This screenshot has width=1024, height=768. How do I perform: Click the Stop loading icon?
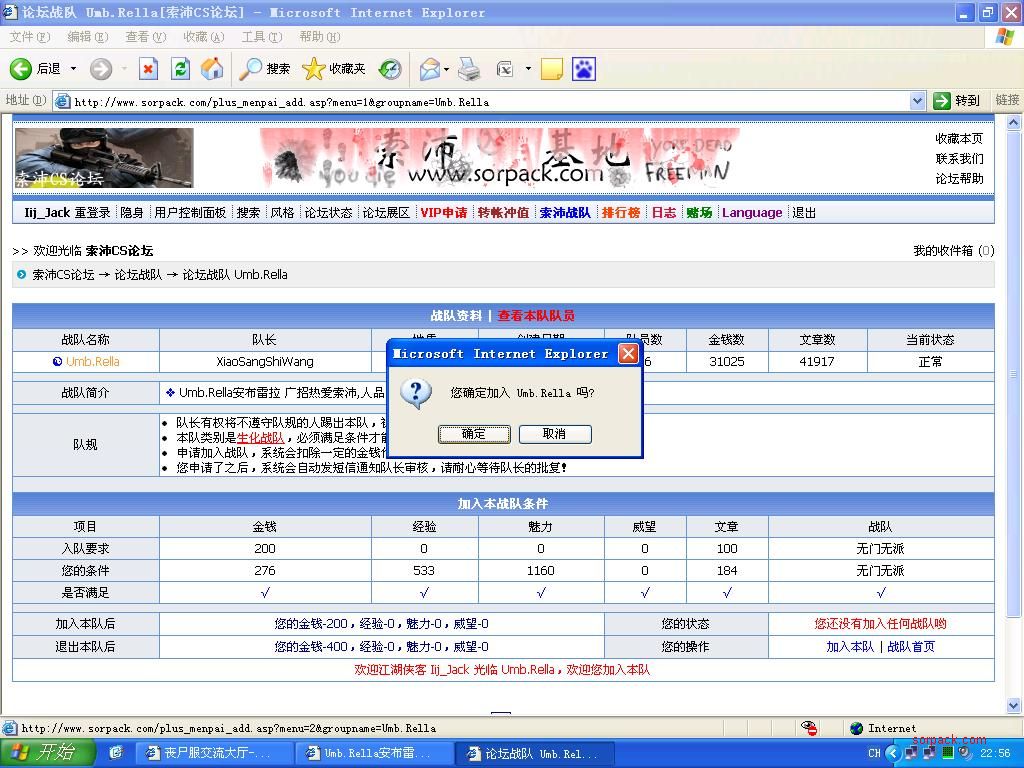tap(148, 69)
